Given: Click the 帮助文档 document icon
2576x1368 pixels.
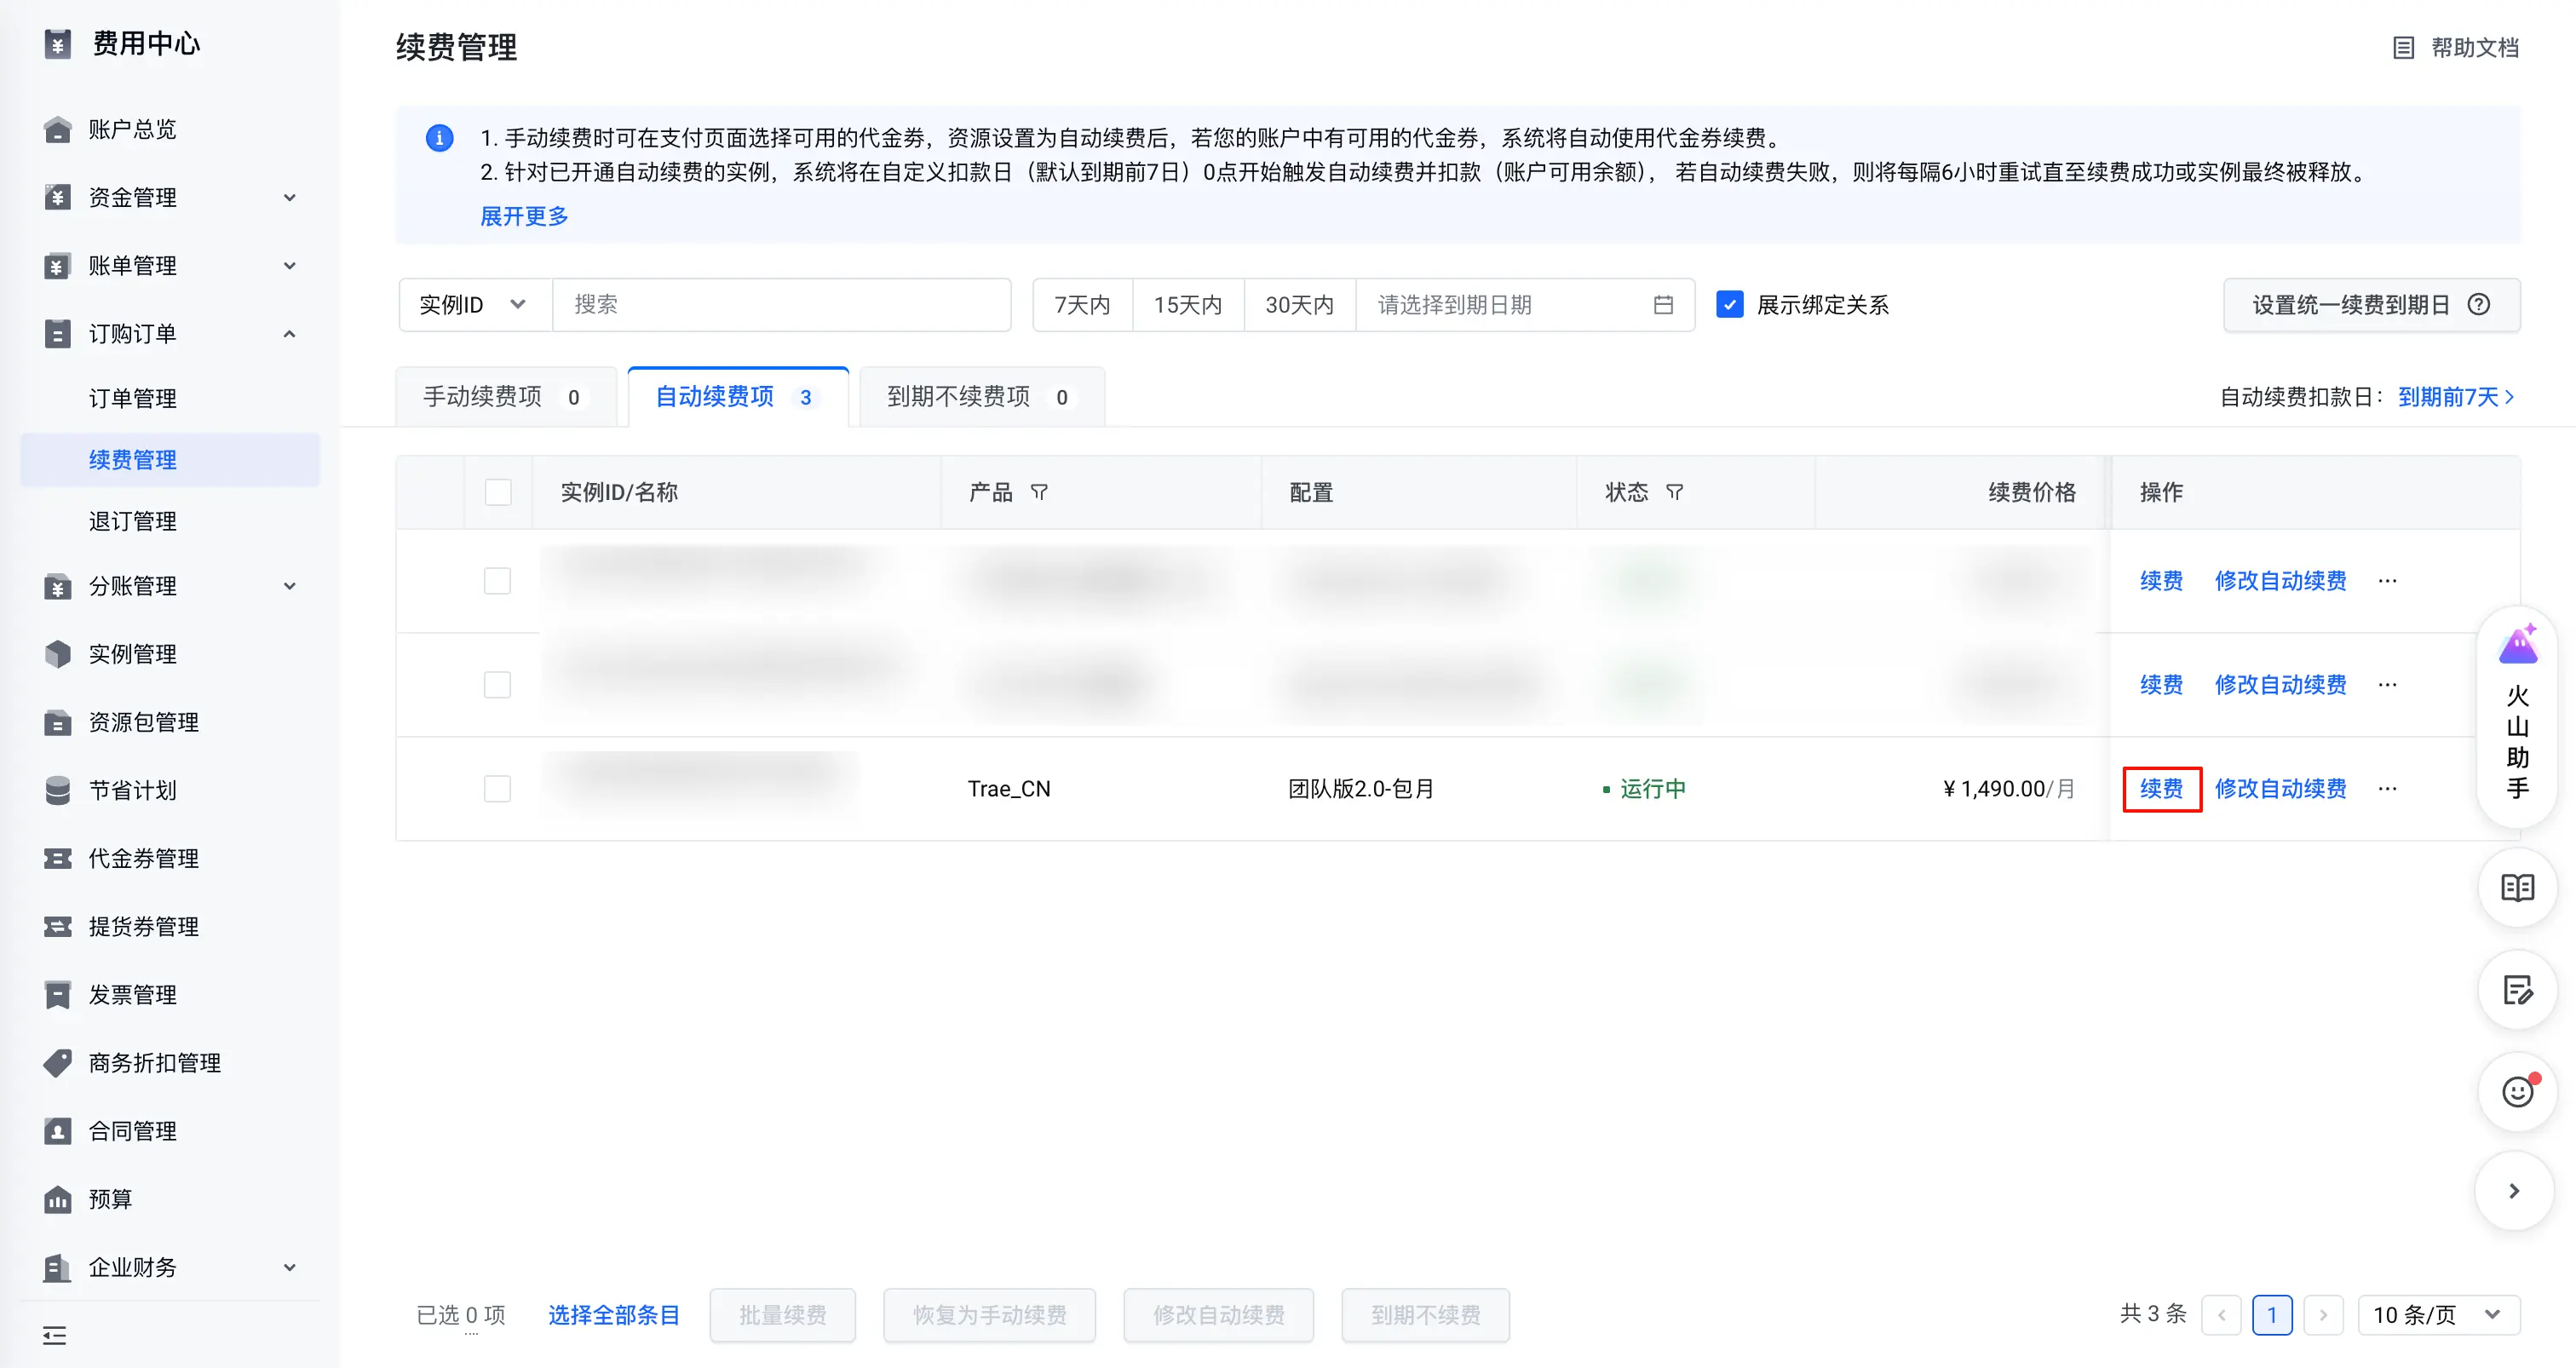Looking at the screenshot, I should (2403, 47).
